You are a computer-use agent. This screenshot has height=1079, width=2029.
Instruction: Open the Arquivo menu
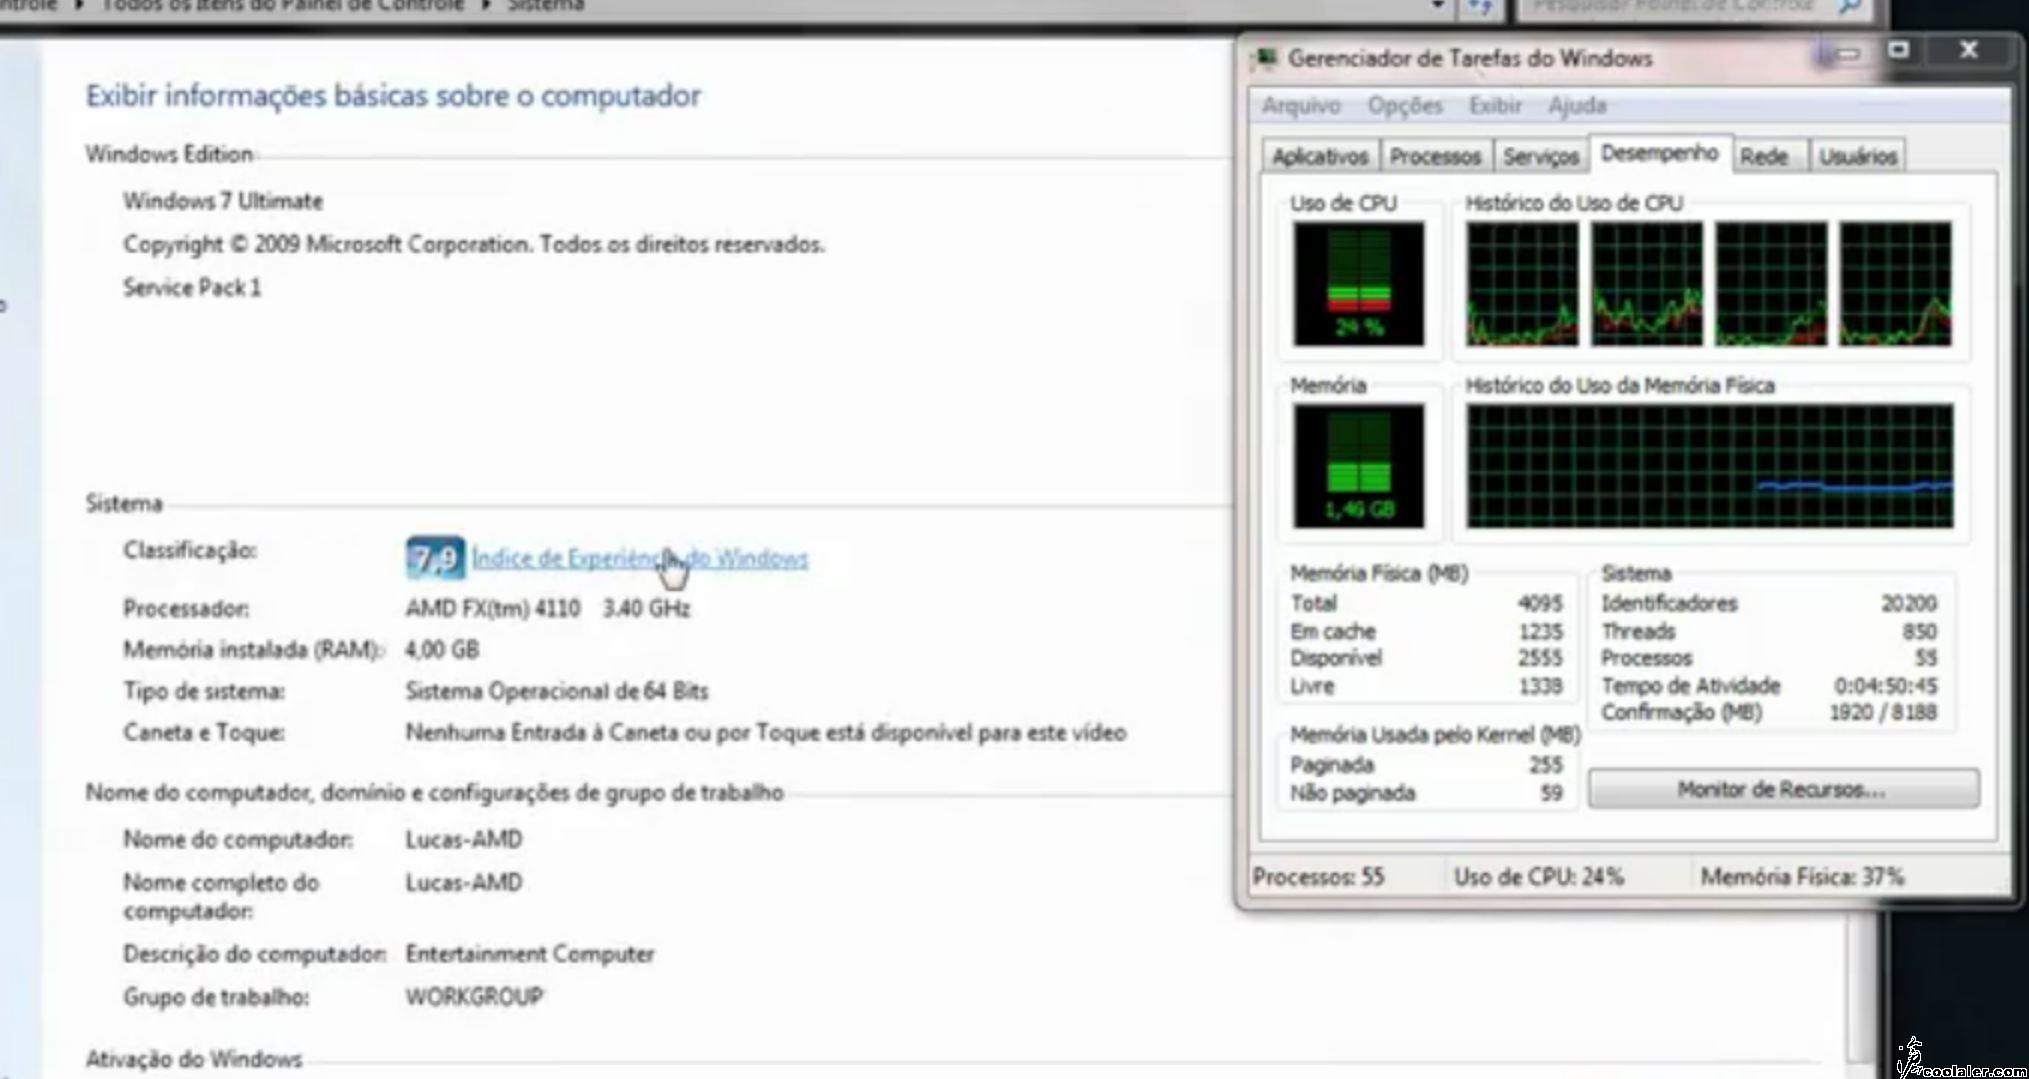tap(1300, 106)
